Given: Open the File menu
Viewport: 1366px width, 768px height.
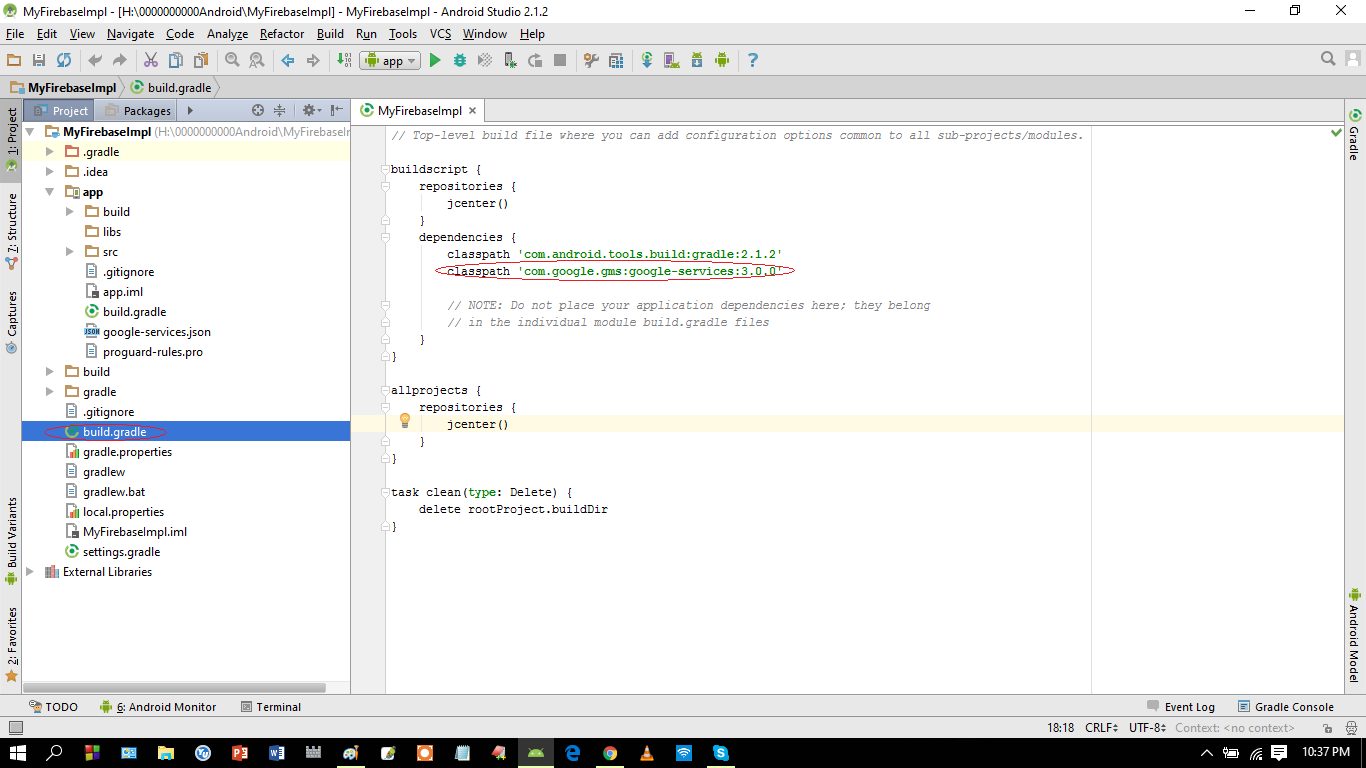Looking at the screenshot, I should 15,34.
